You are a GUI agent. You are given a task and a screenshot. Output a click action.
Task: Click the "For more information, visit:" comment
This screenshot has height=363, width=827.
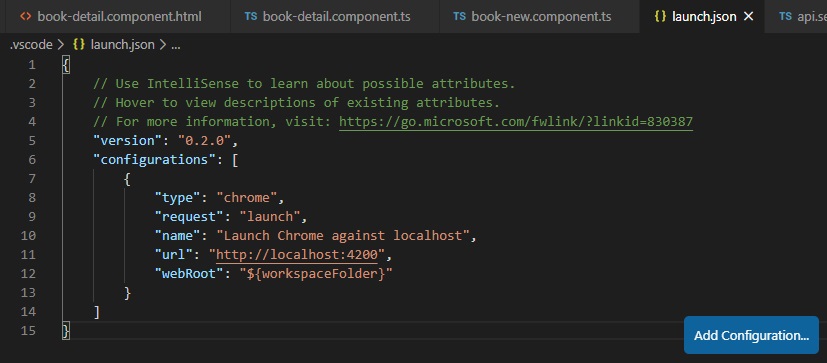coord(212,122)
